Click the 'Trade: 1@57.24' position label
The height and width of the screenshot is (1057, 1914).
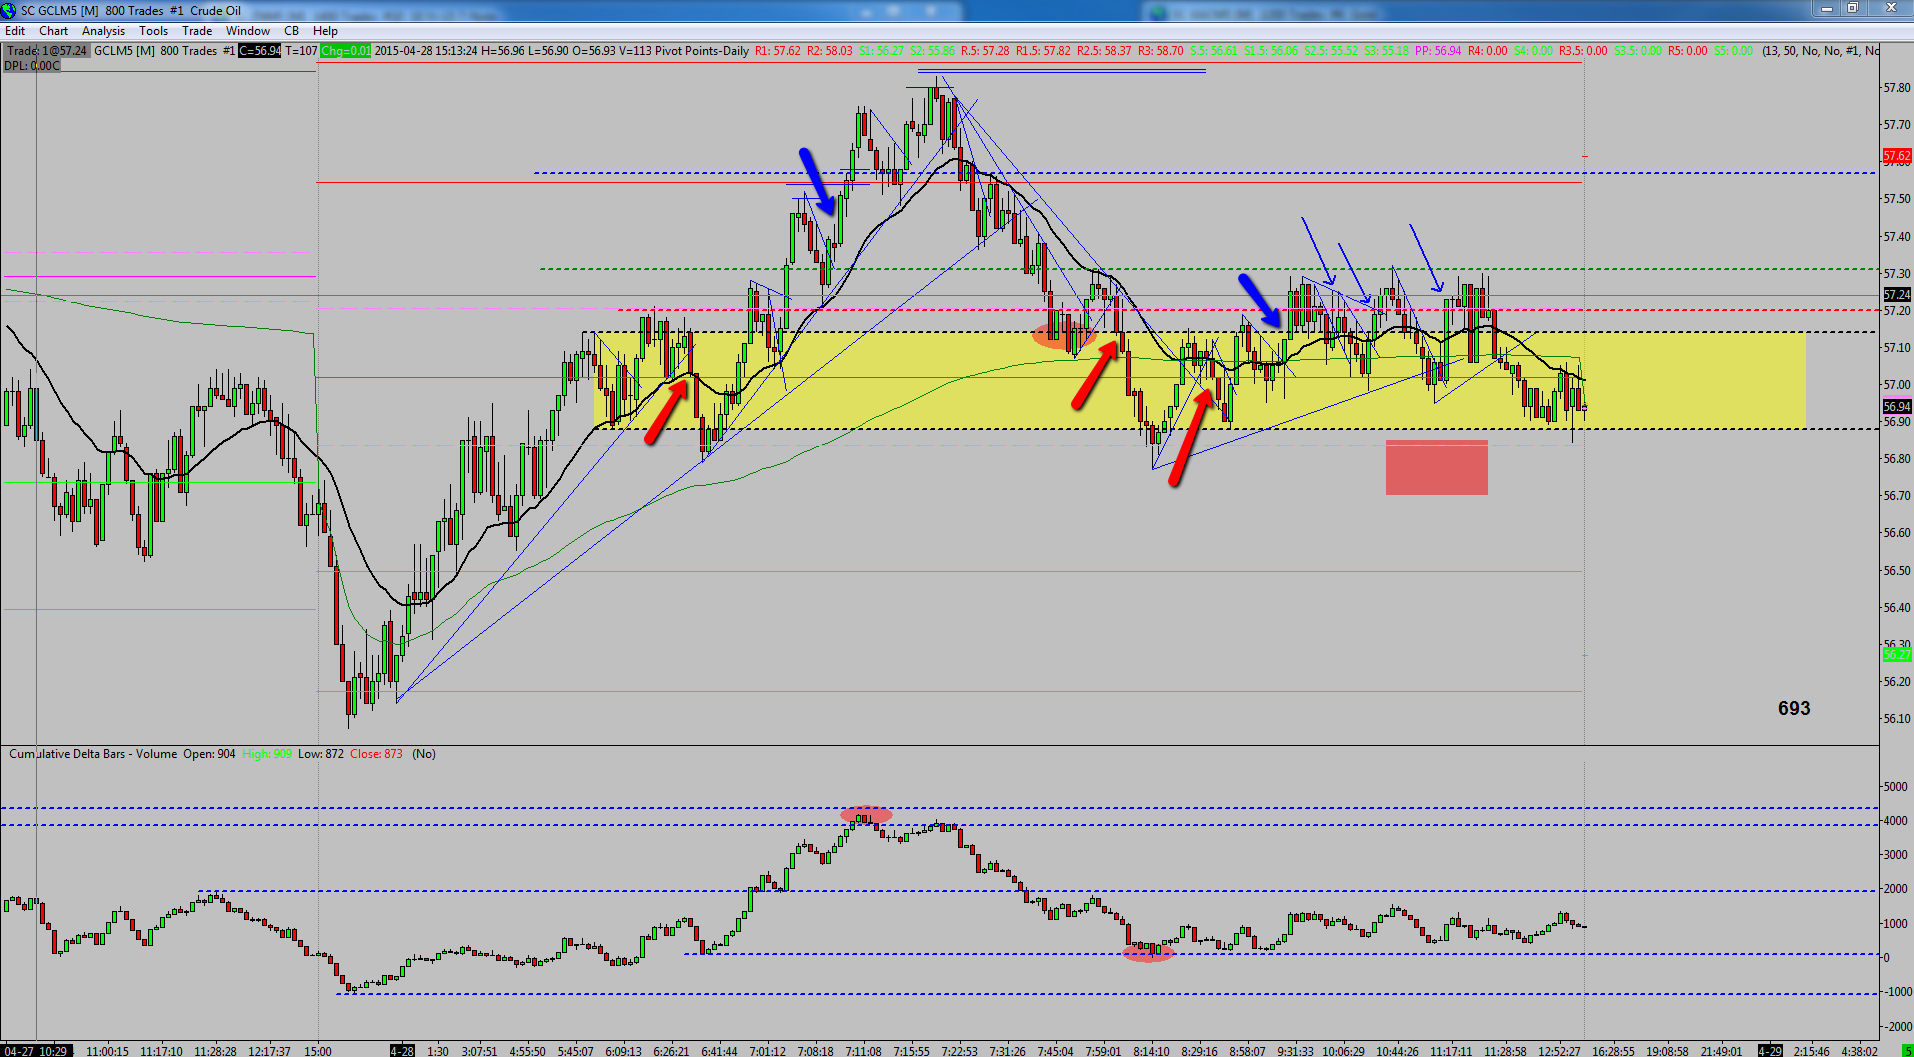[x=47, y=51]
